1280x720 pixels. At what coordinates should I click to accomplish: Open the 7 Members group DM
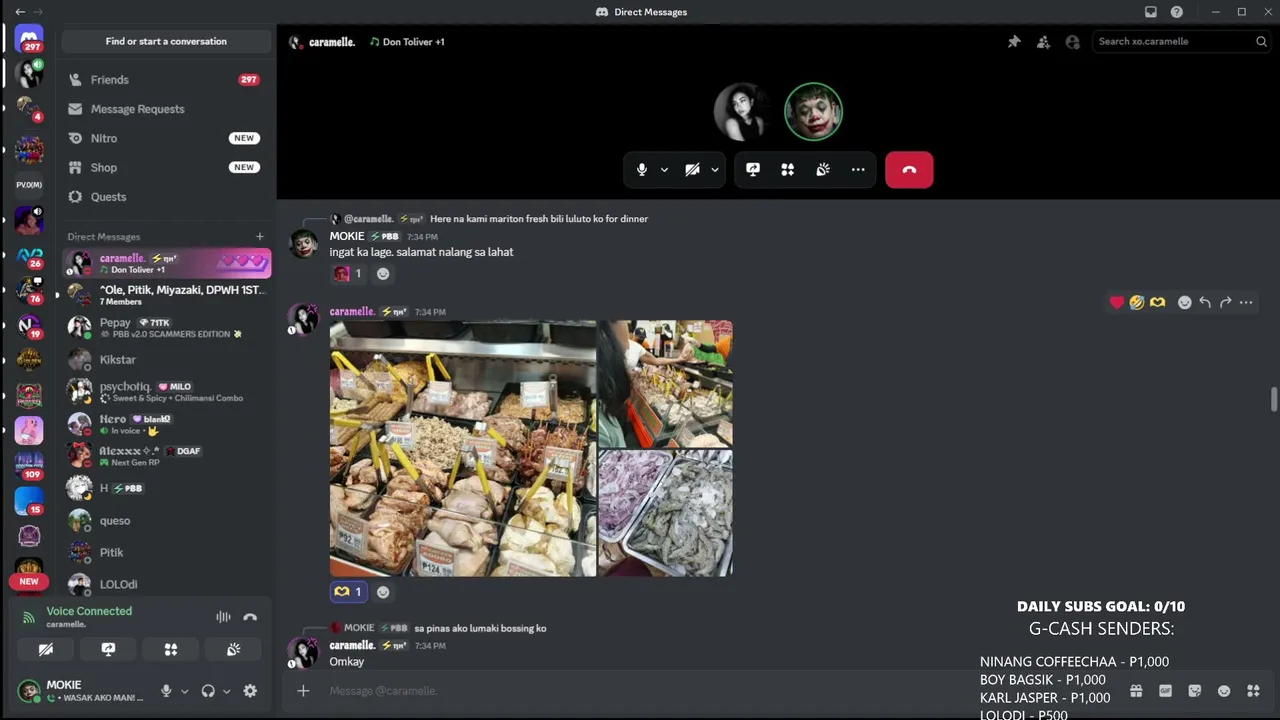click(x=166, y=295)
